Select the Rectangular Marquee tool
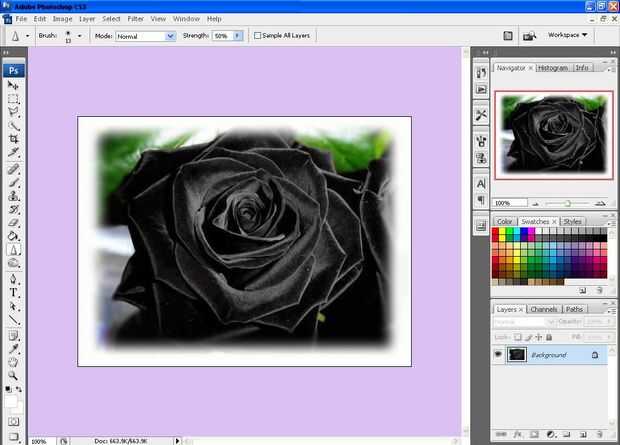The height and width of the screenshot is (445, 620). pyautogui.click(x=13, y=99)
